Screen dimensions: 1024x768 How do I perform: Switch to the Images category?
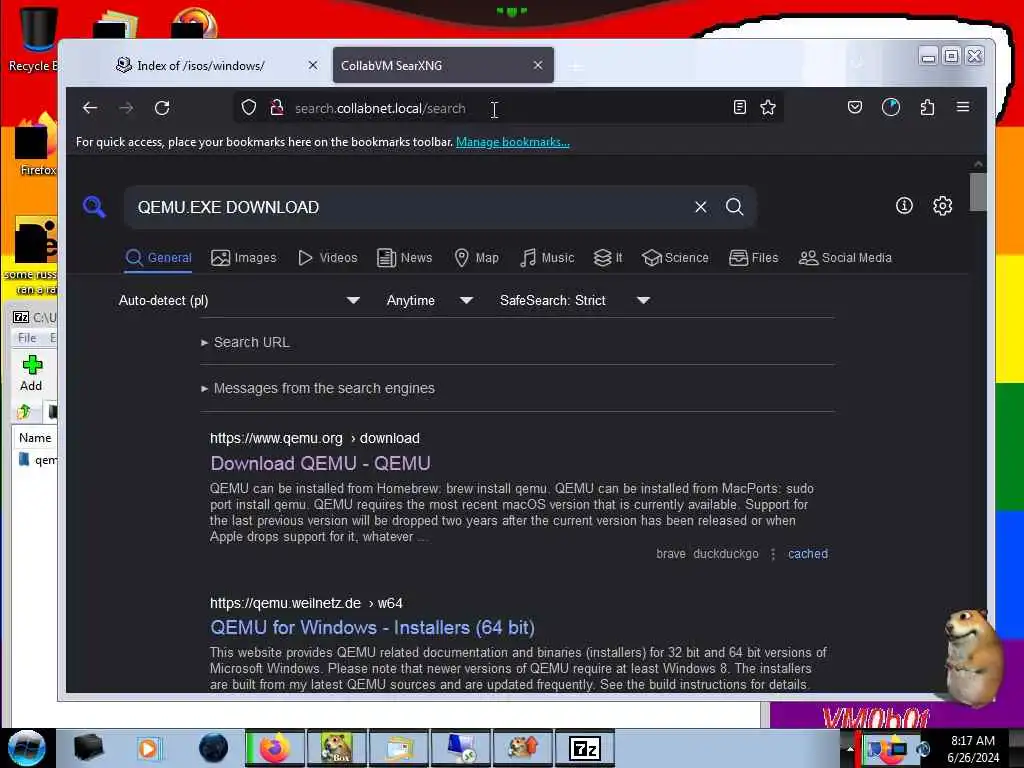244,258
